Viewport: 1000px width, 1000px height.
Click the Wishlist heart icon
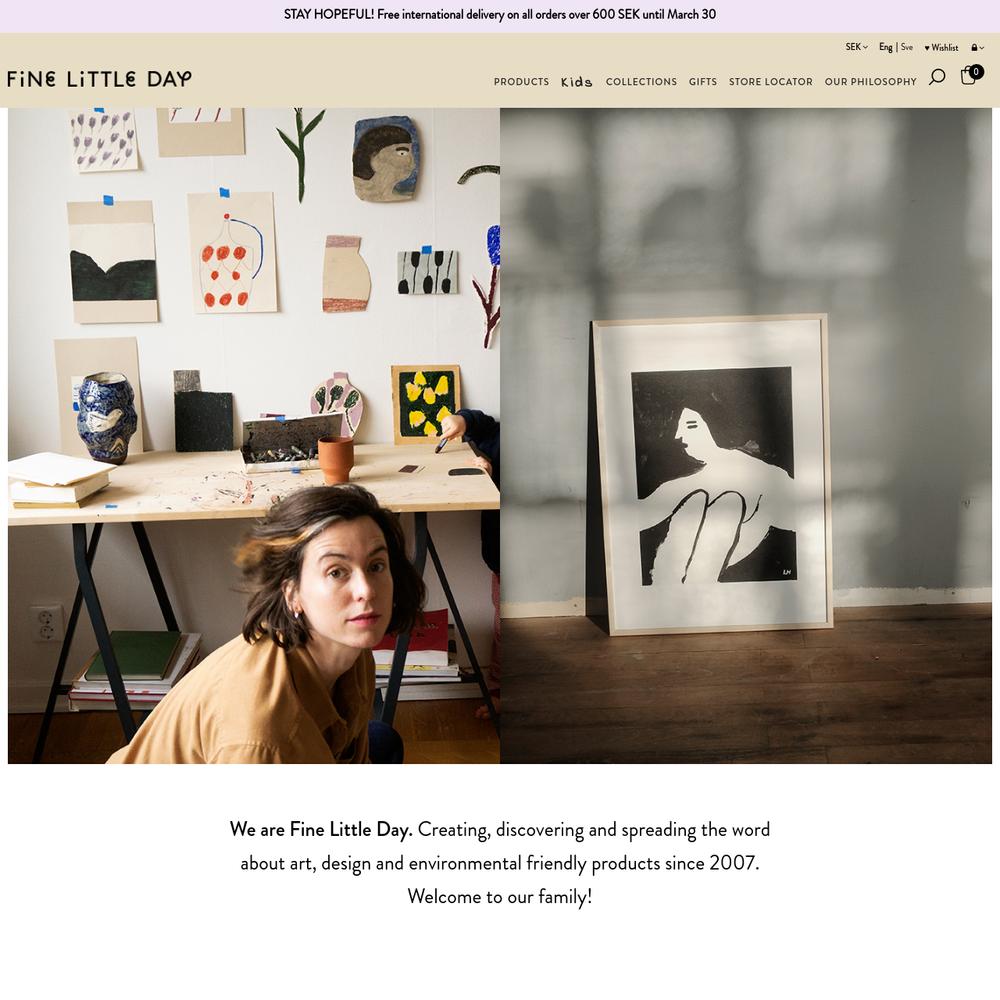tap(927, 48)
